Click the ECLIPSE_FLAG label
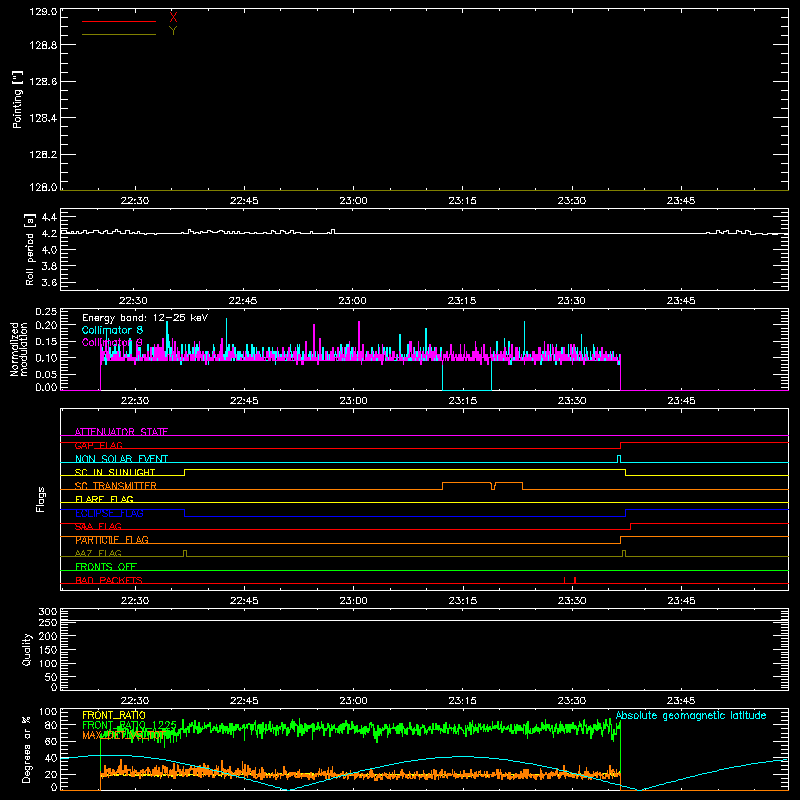The image size is (800, 800). point(110,513)
